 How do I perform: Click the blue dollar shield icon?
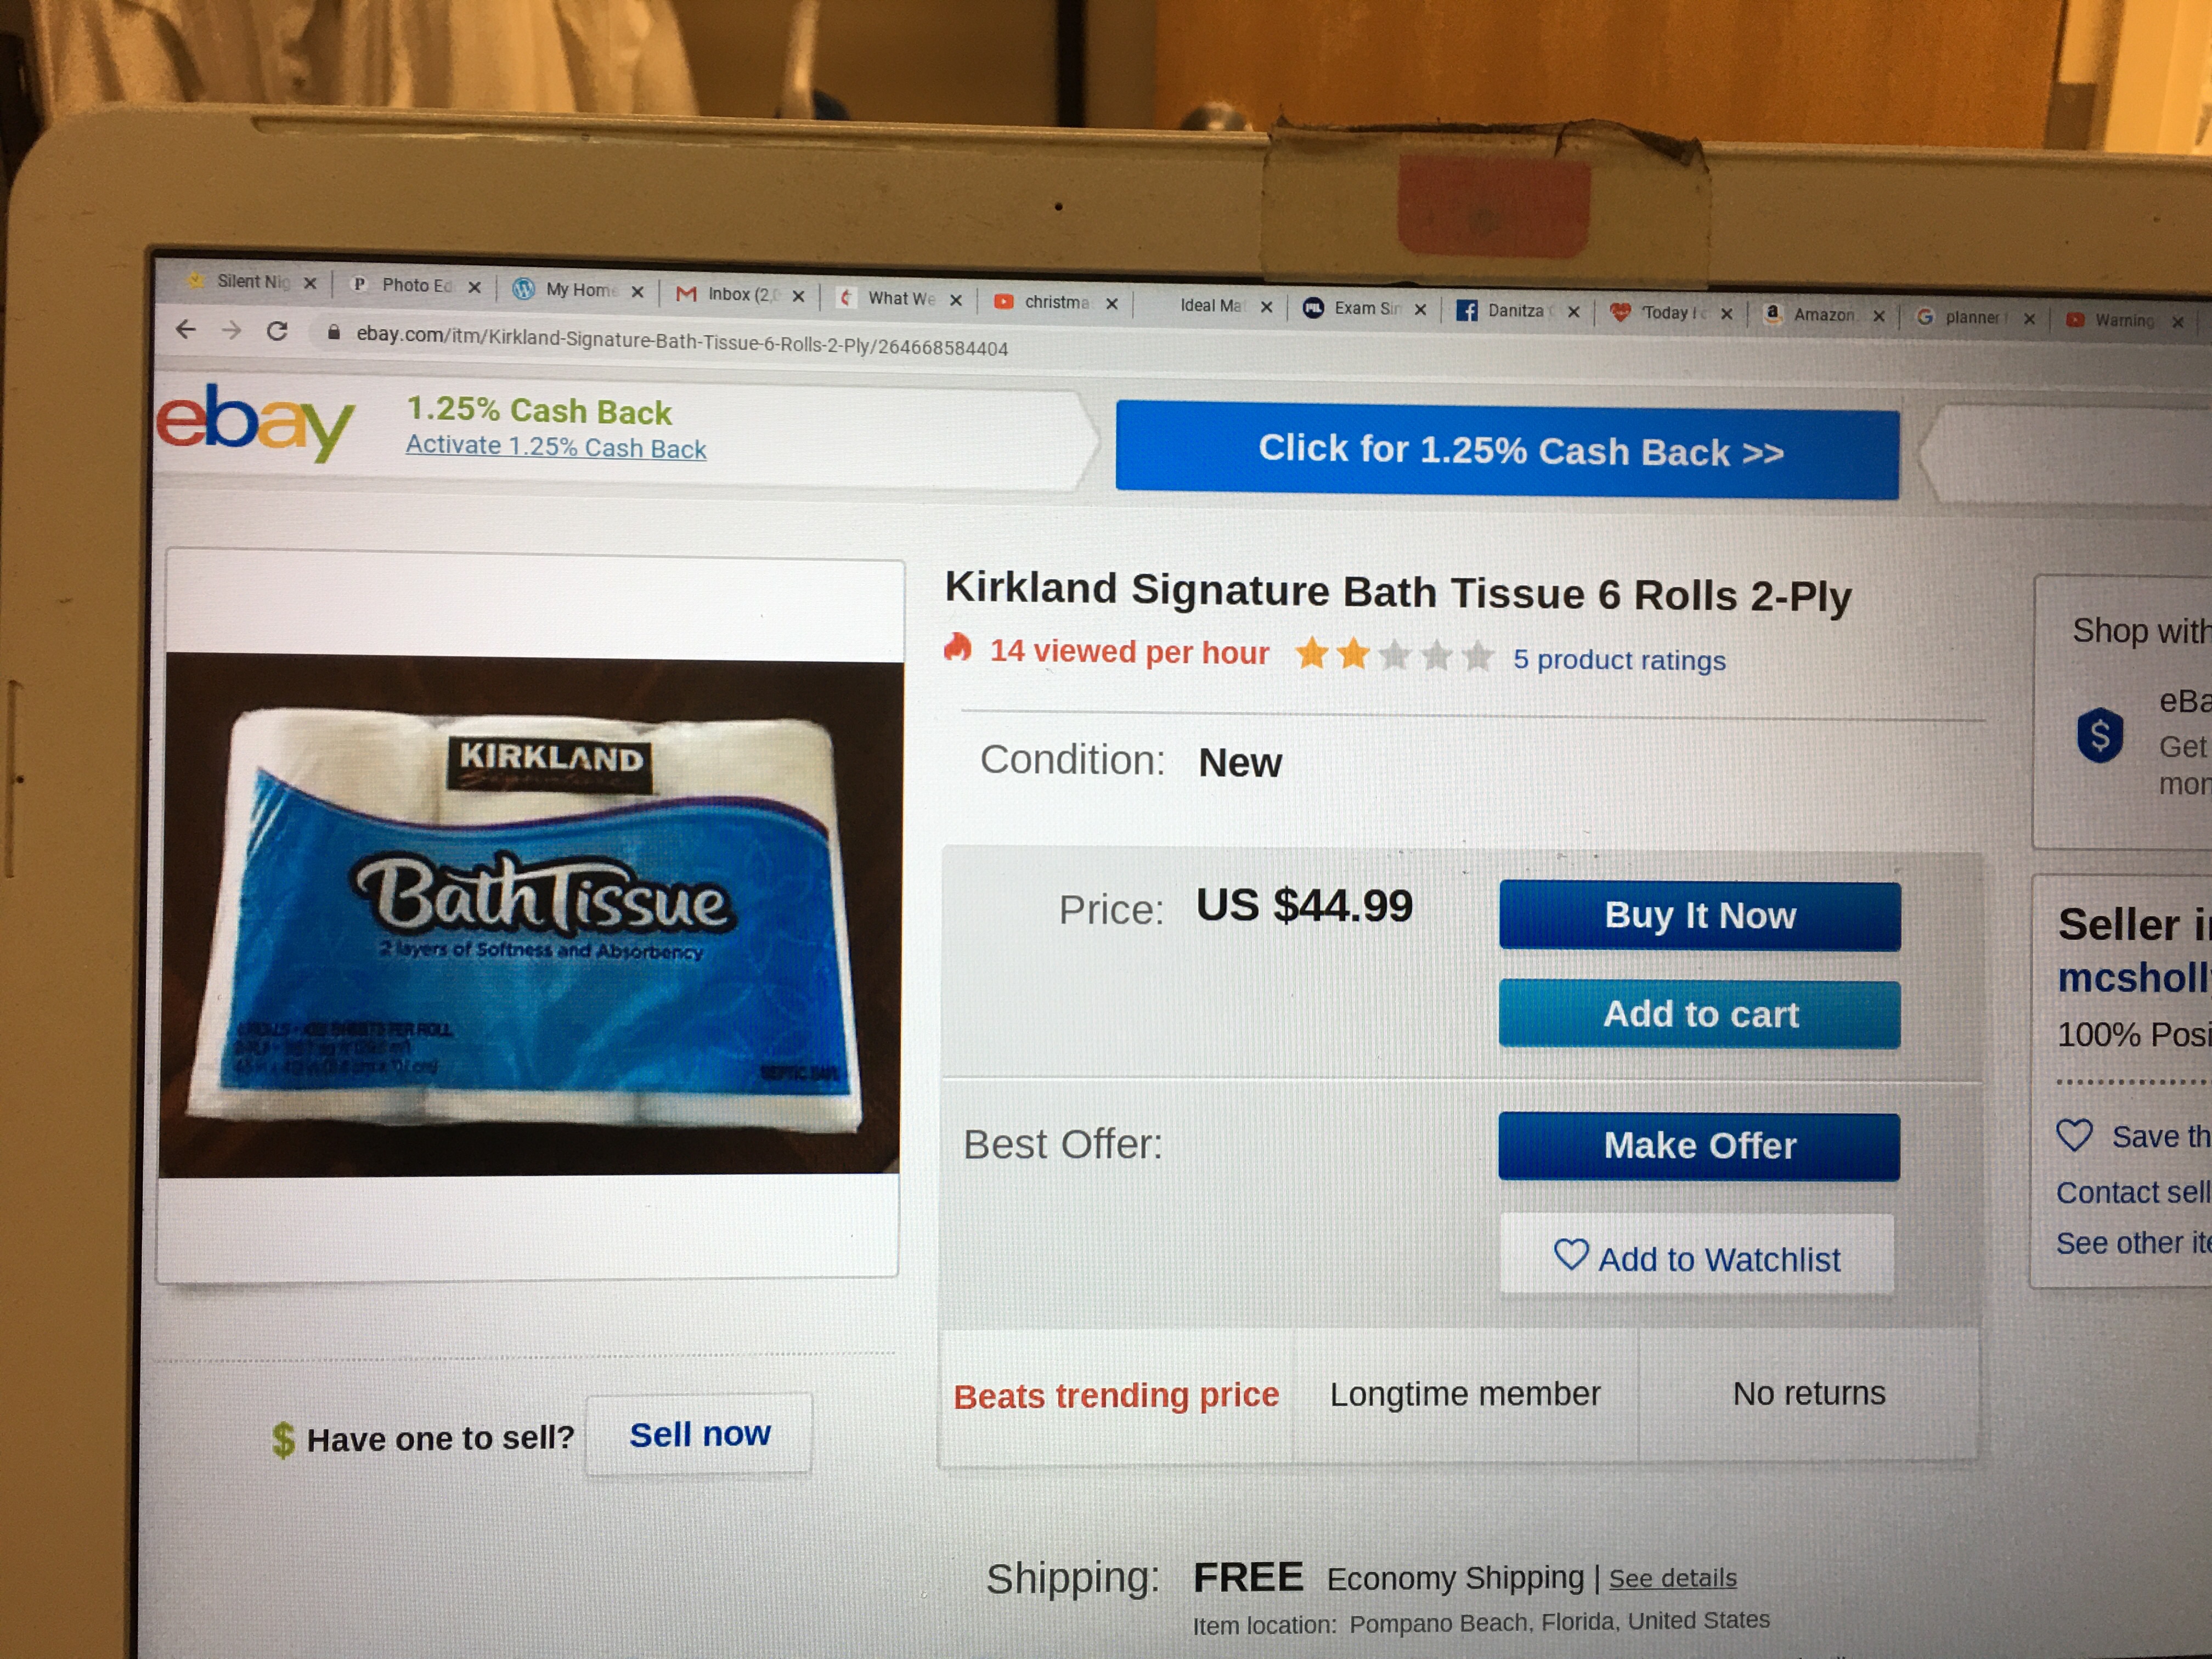[2099, 735]
